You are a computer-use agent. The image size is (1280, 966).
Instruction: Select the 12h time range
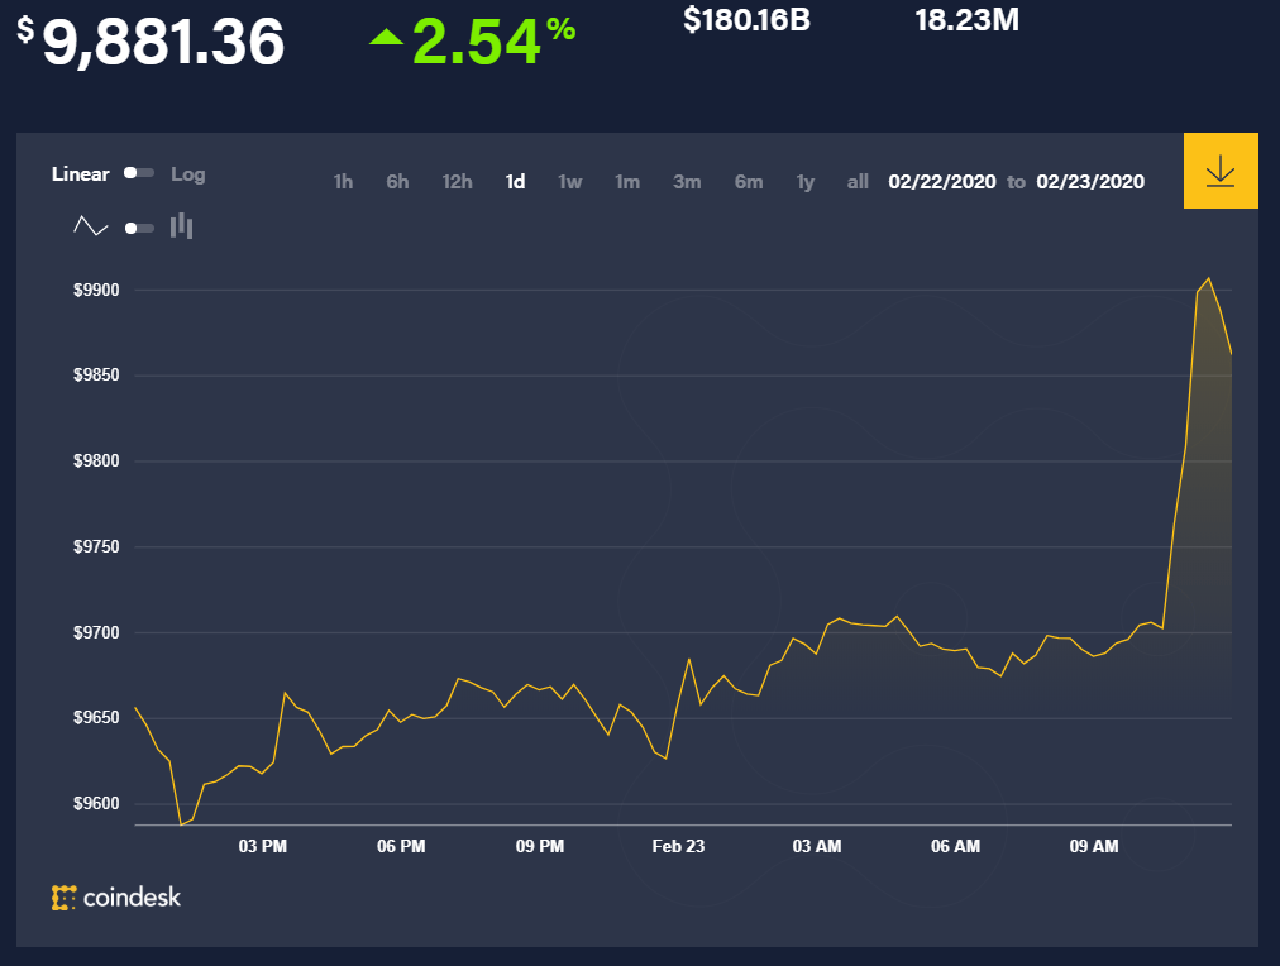pyautogui.click(x=457, y=181)
